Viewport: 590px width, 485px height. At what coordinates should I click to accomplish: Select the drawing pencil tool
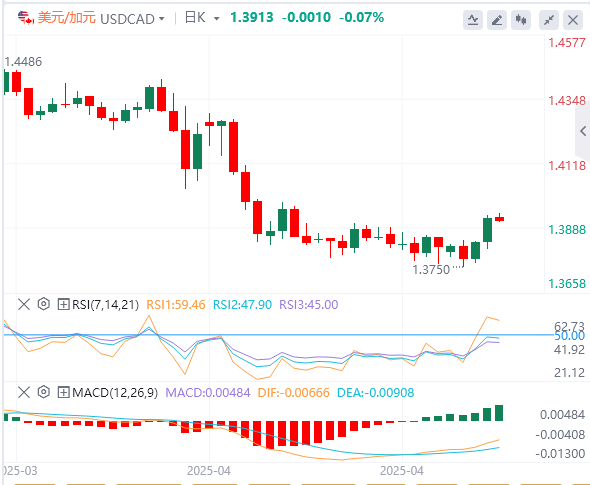[x=497, y=20]
